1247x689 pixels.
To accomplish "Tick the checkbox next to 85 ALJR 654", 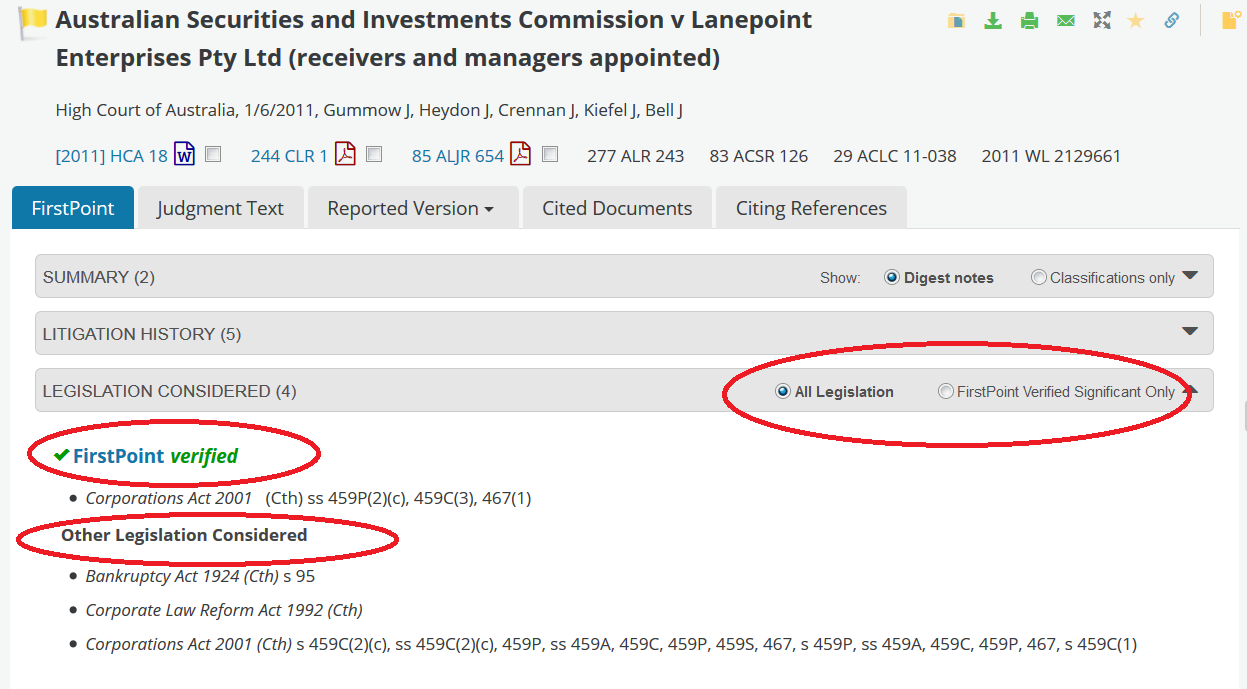I will tap(550, 155).
